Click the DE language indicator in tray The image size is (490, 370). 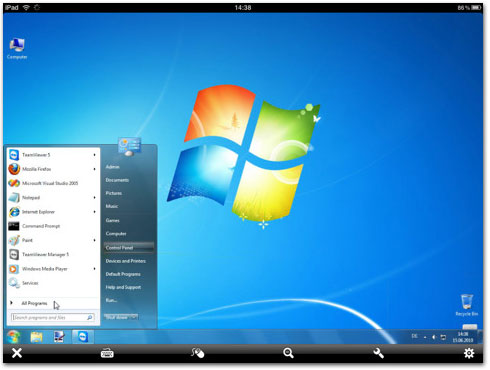(x=414, y=336)
